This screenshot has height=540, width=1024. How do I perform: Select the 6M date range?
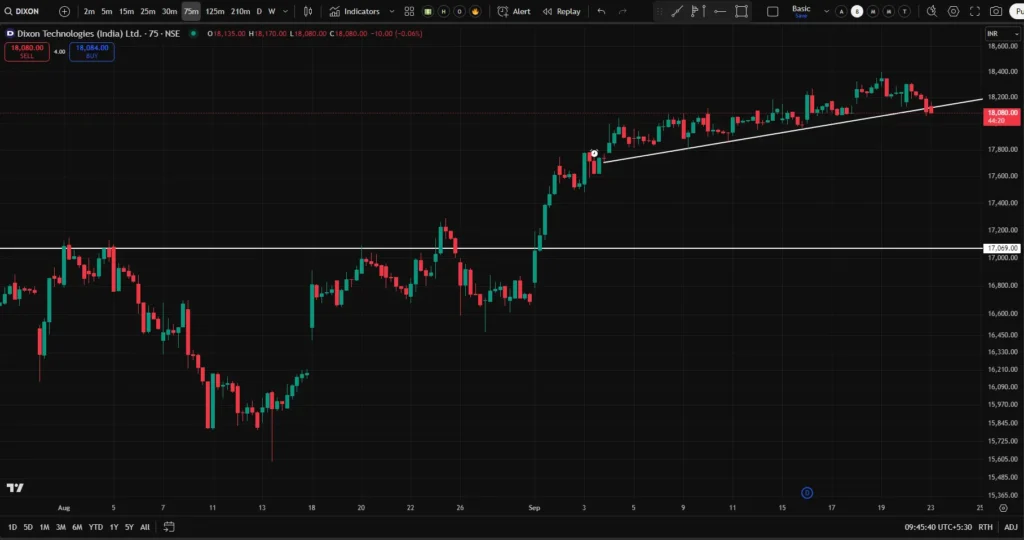77,527
